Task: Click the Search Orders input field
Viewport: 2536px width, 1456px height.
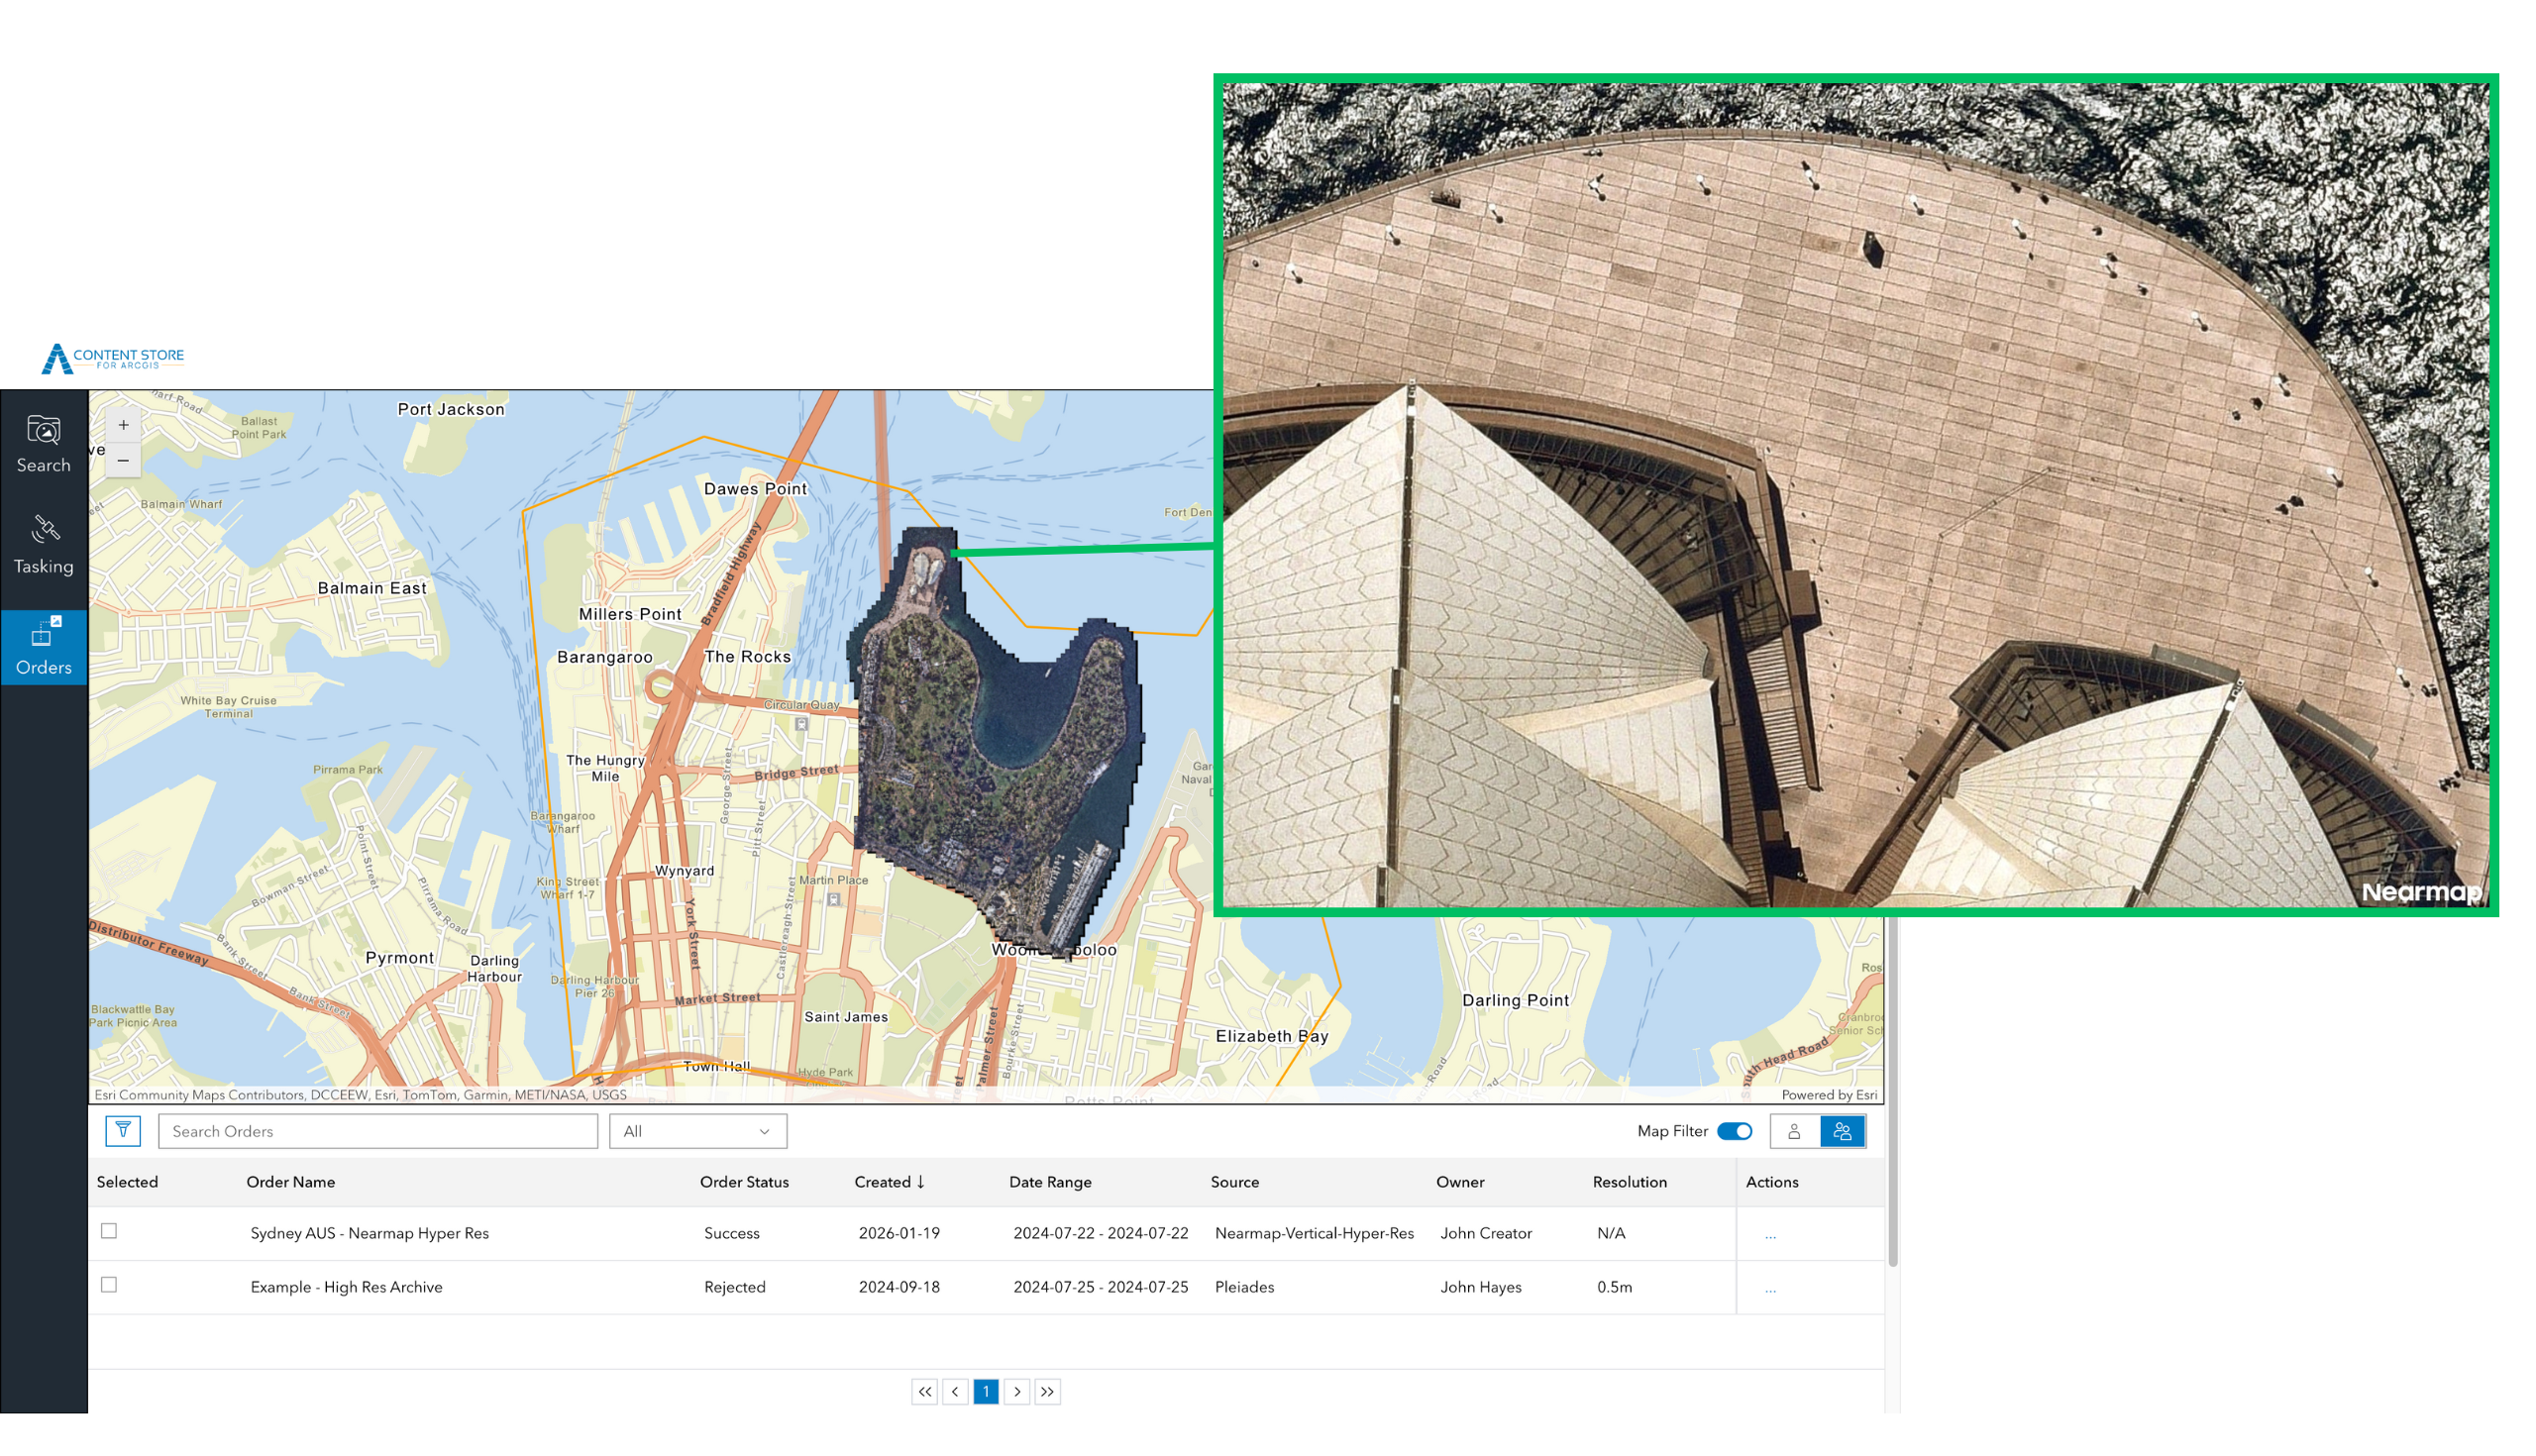Action: 378,1131
